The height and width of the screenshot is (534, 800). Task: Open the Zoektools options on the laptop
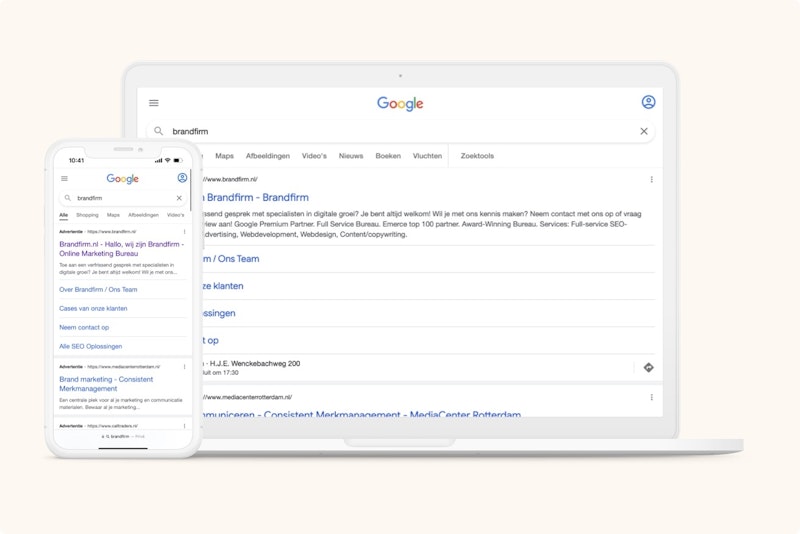click(477, 156)
